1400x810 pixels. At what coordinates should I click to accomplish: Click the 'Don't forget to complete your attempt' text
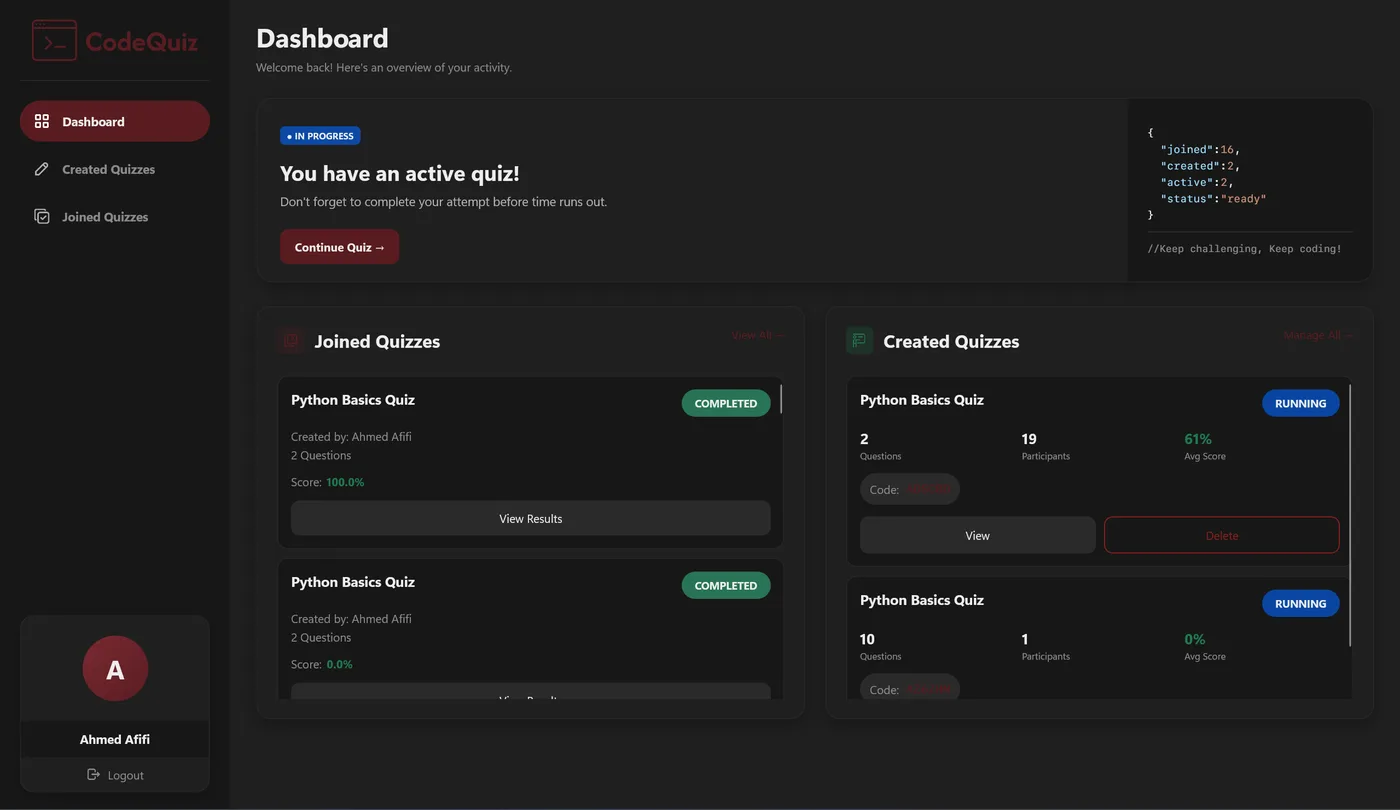click(x=443, y=201)
